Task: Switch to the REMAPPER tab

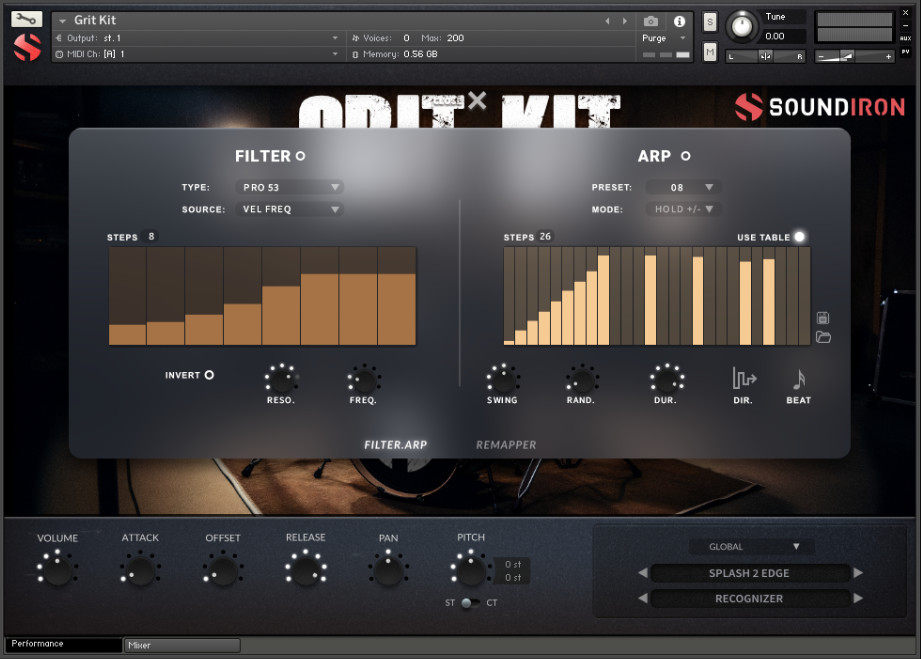Action: (x=506, y=445)
